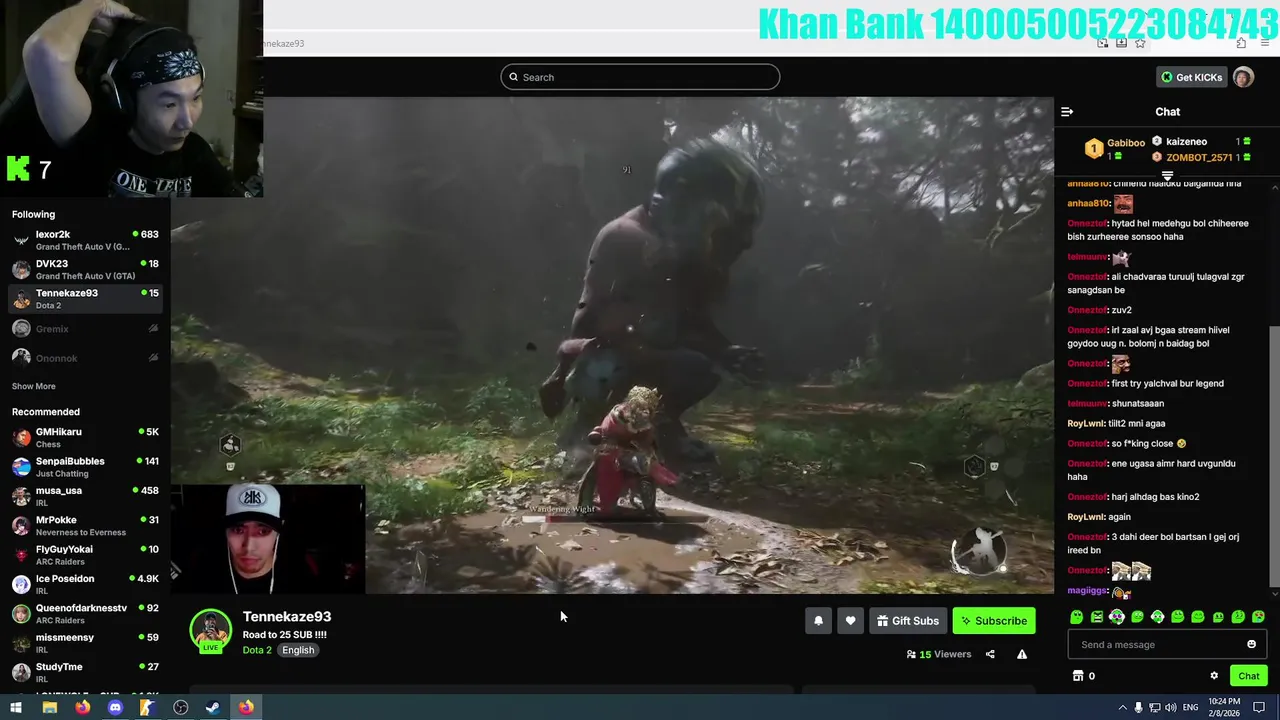Open Tennekaze93 in Following sidebar
1280x720 pixels.
[85, 298]
